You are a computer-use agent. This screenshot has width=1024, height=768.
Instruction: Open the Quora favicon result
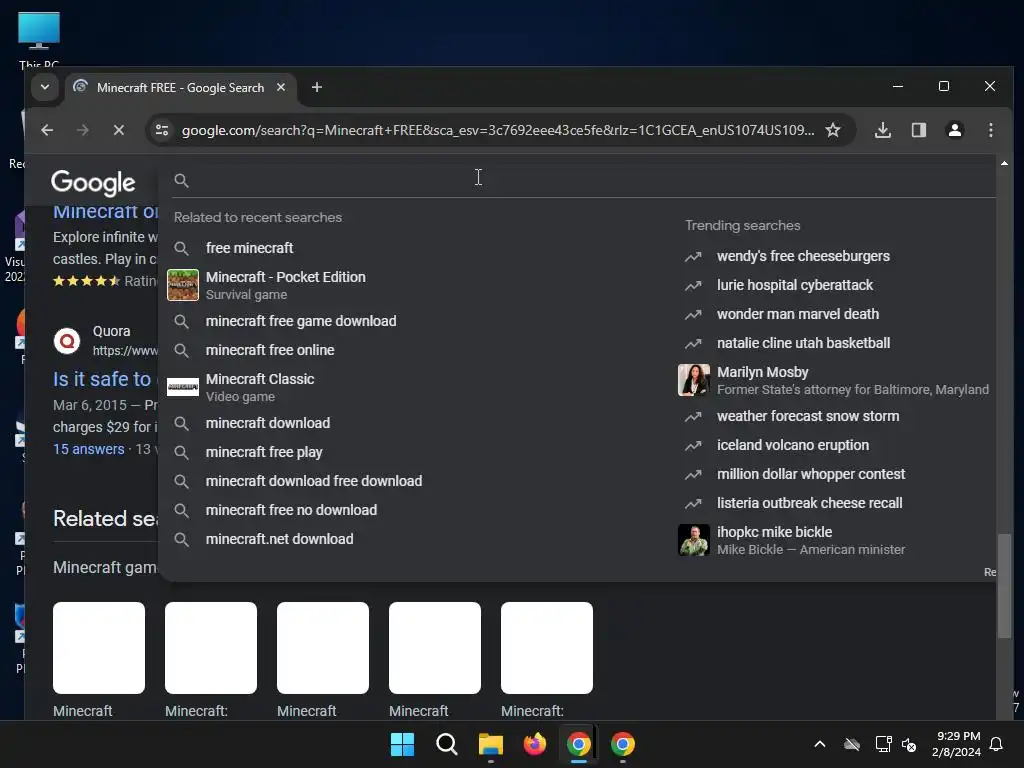[x=67, y=341]
